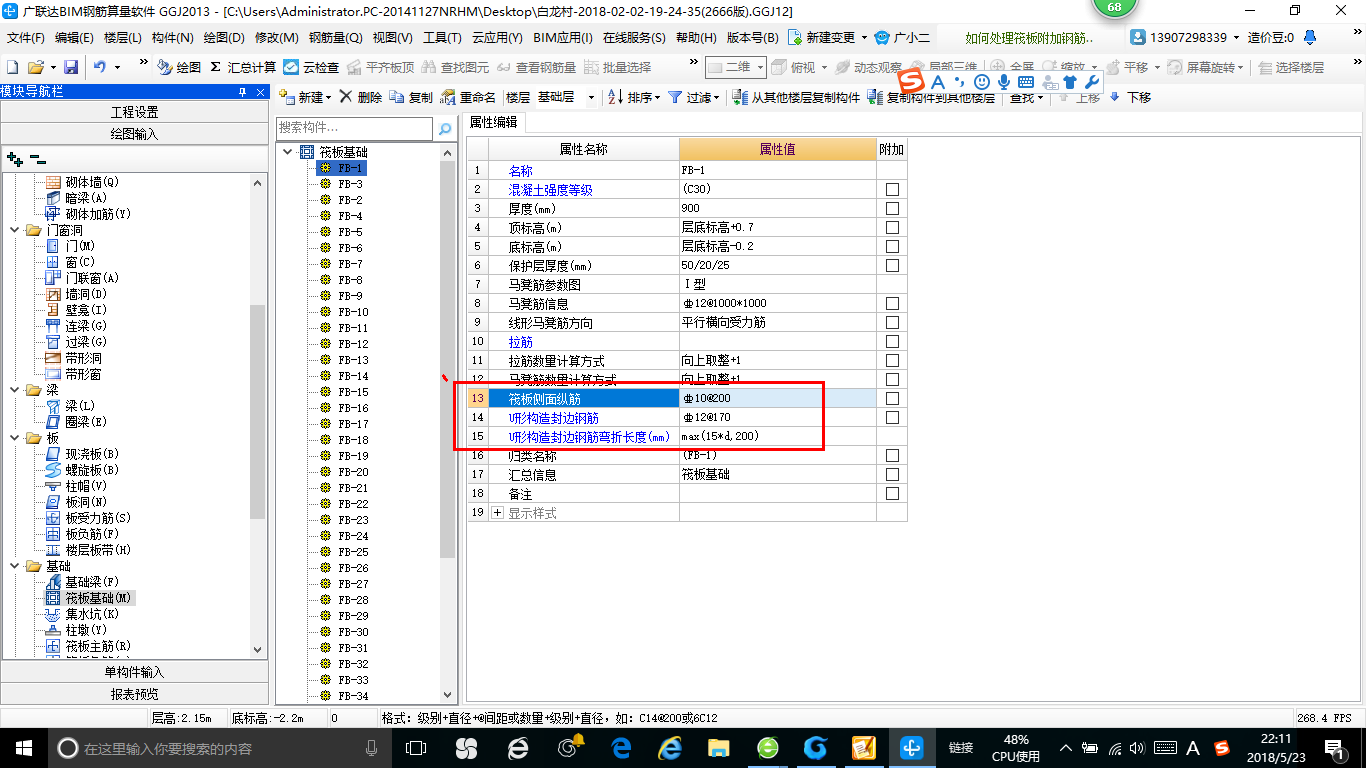Screen dimensions: 1366x768
Task: Click the 下移 move down button
Action: click(x=1130, y=97)
